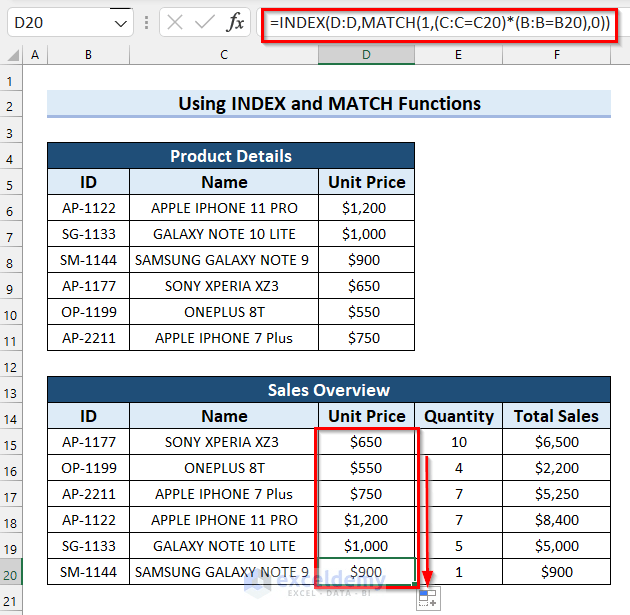Image resolution: width=630 pixels, height=615 pixels.
Task: Click the Cancel X formula icon
Action: 175,22
